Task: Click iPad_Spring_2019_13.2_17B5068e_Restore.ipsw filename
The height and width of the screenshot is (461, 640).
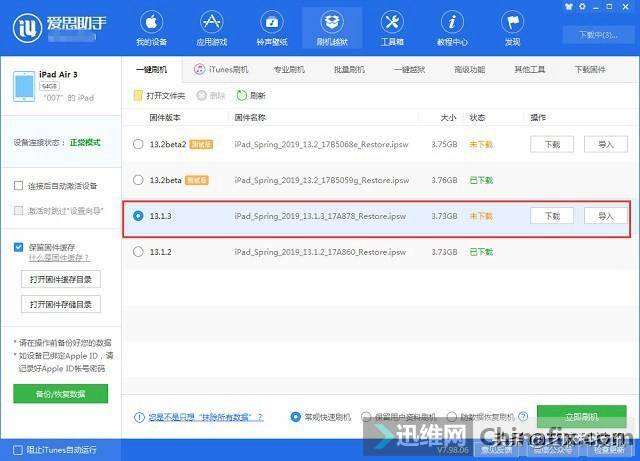Action: (321, 145)
